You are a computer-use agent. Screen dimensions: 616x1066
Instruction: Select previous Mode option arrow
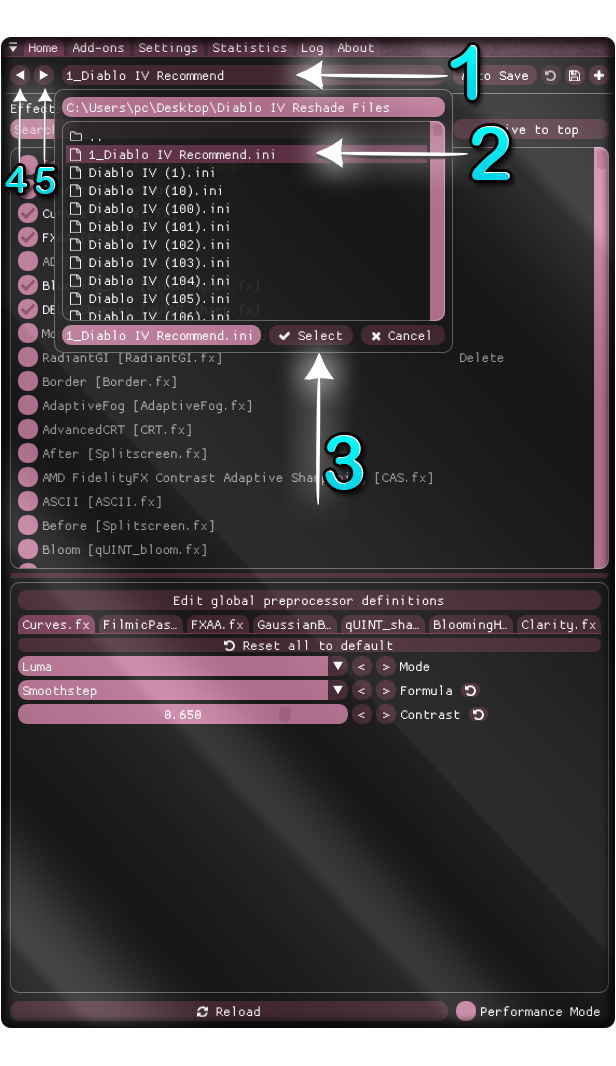362,667
